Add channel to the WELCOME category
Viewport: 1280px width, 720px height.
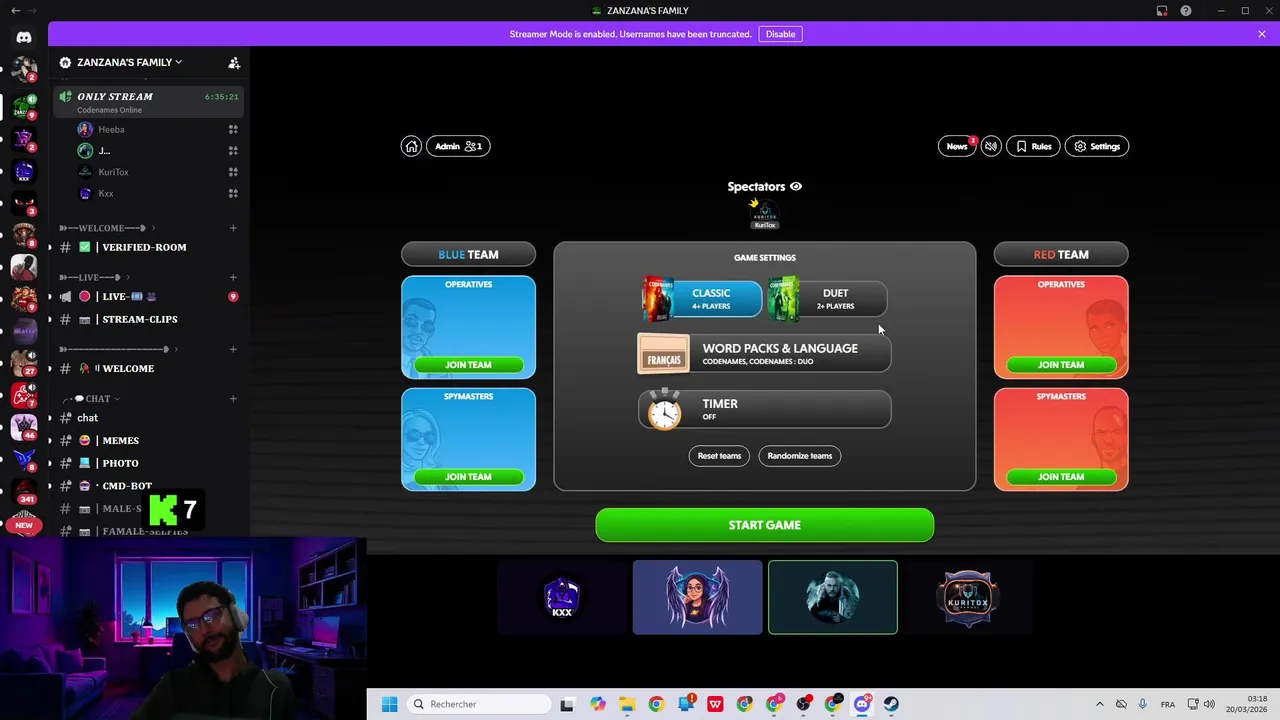233,228
